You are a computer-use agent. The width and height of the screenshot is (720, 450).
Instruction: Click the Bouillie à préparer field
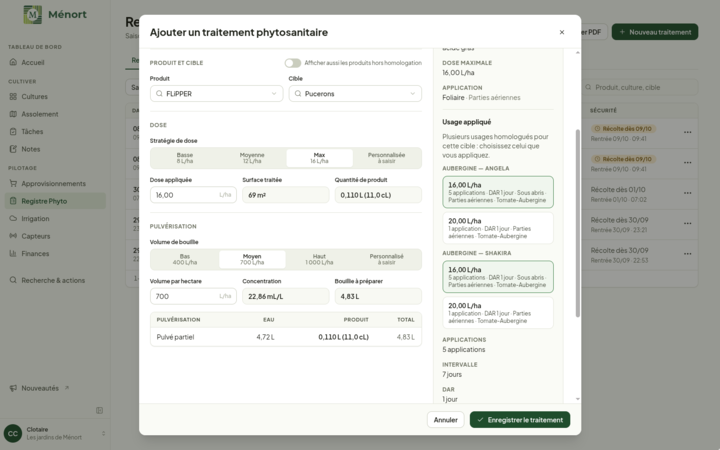pos(378,296)
